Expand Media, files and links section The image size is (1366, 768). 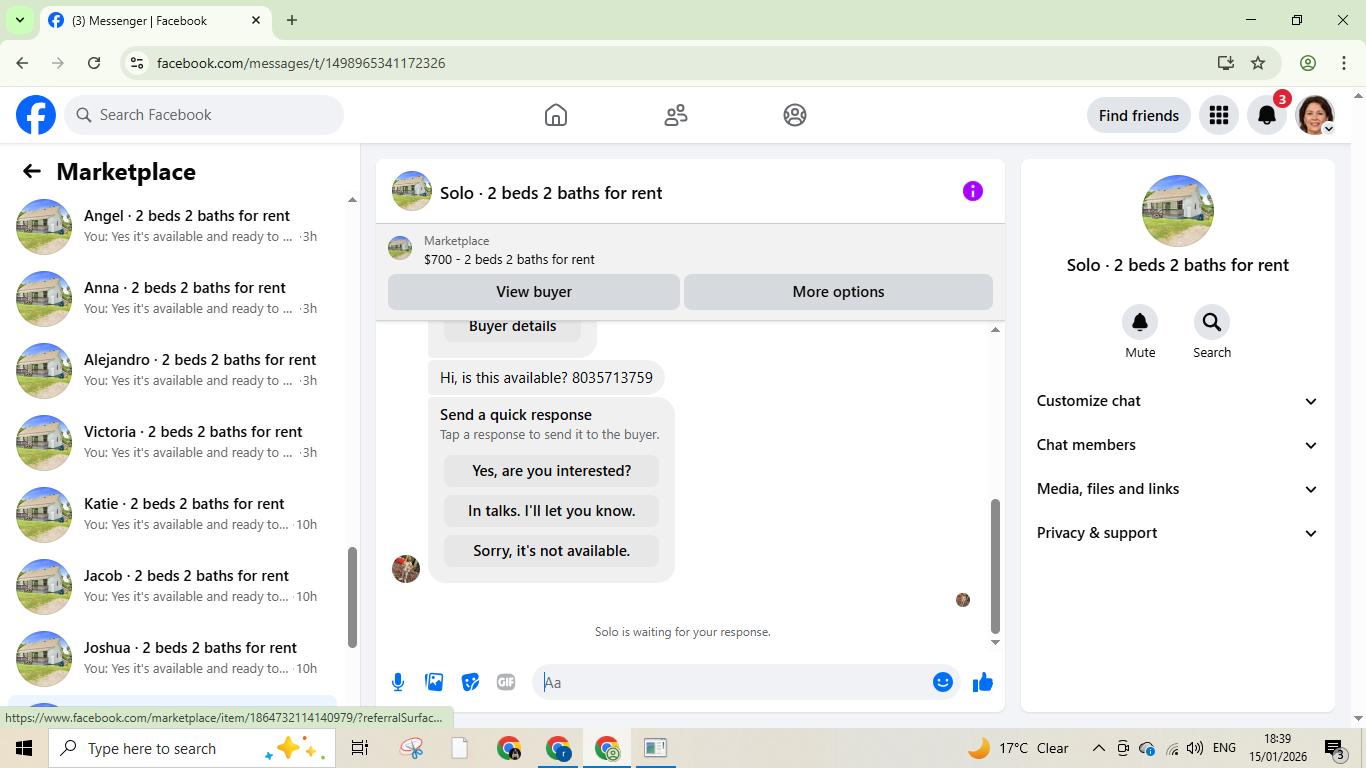[1178, 489]
